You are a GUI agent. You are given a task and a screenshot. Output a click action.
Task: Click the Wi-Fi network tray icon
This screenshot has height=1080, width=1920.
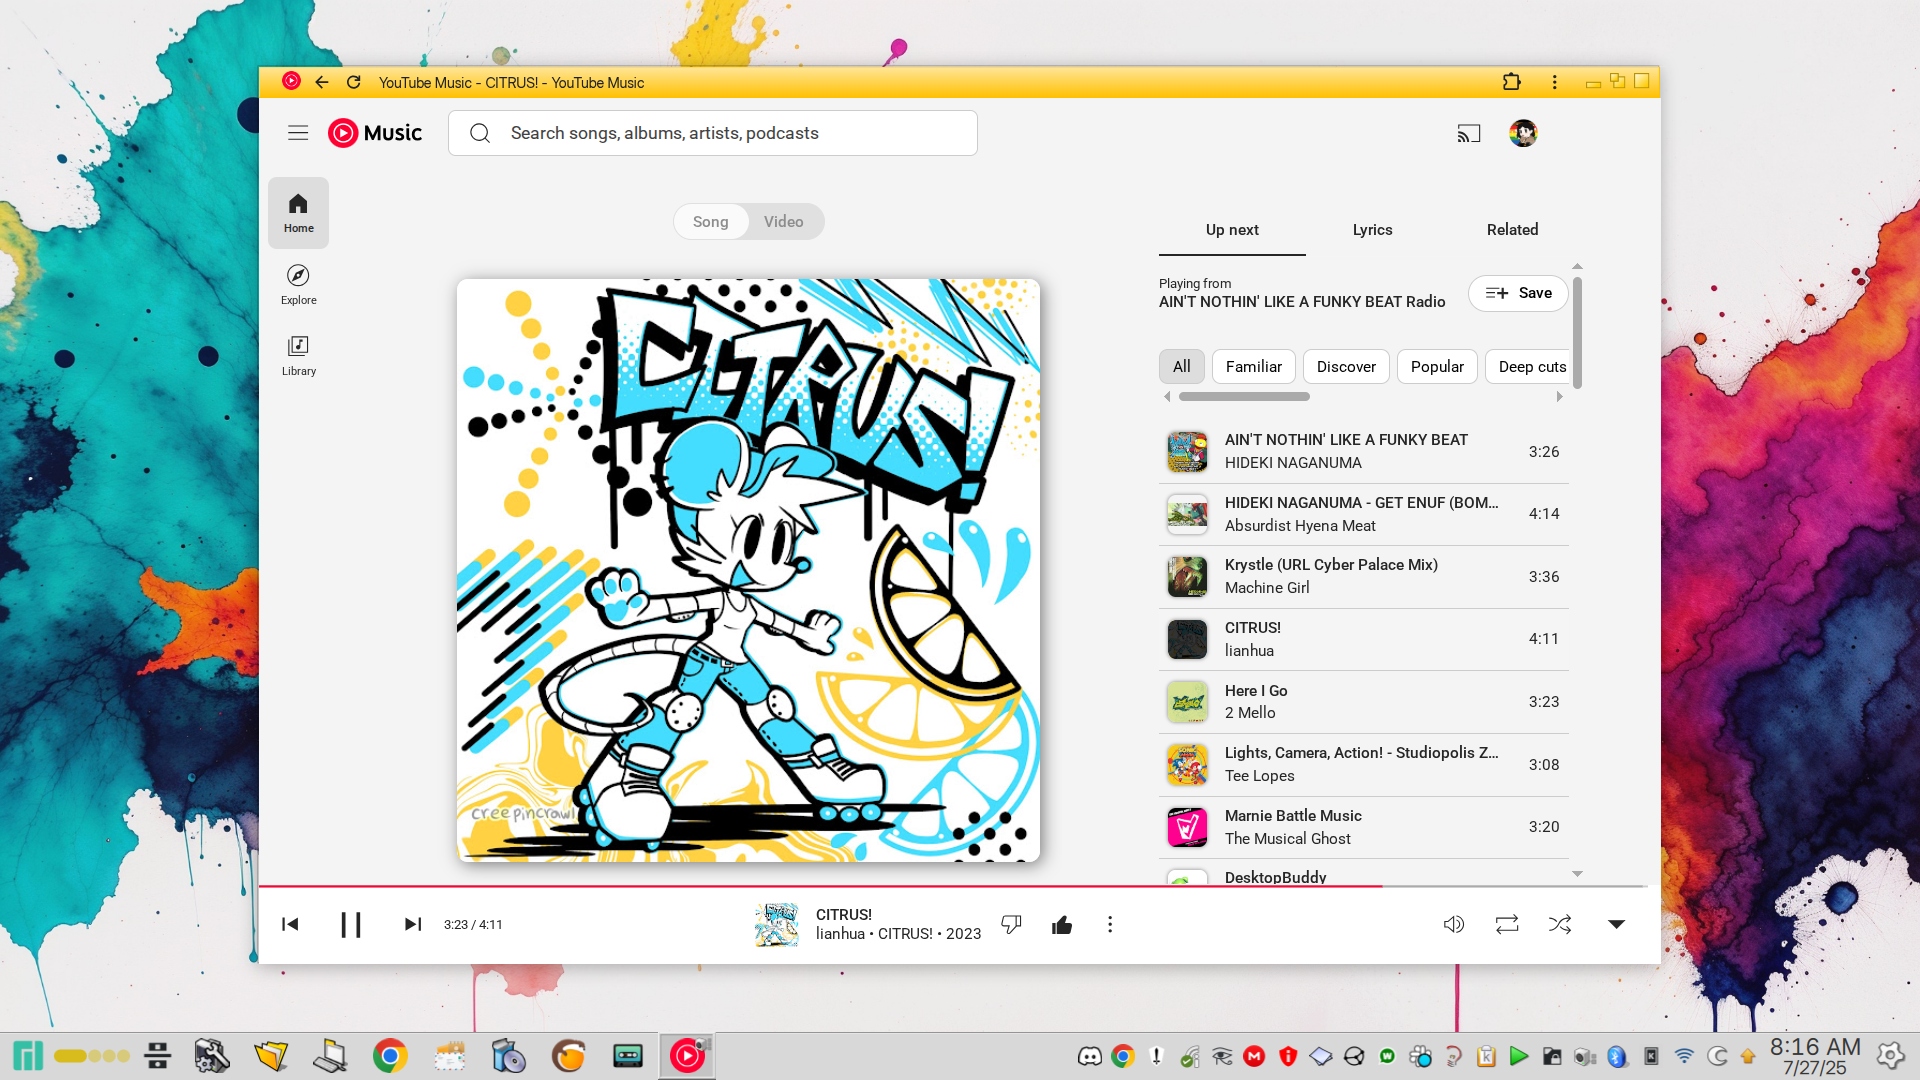point(1684,1056)
